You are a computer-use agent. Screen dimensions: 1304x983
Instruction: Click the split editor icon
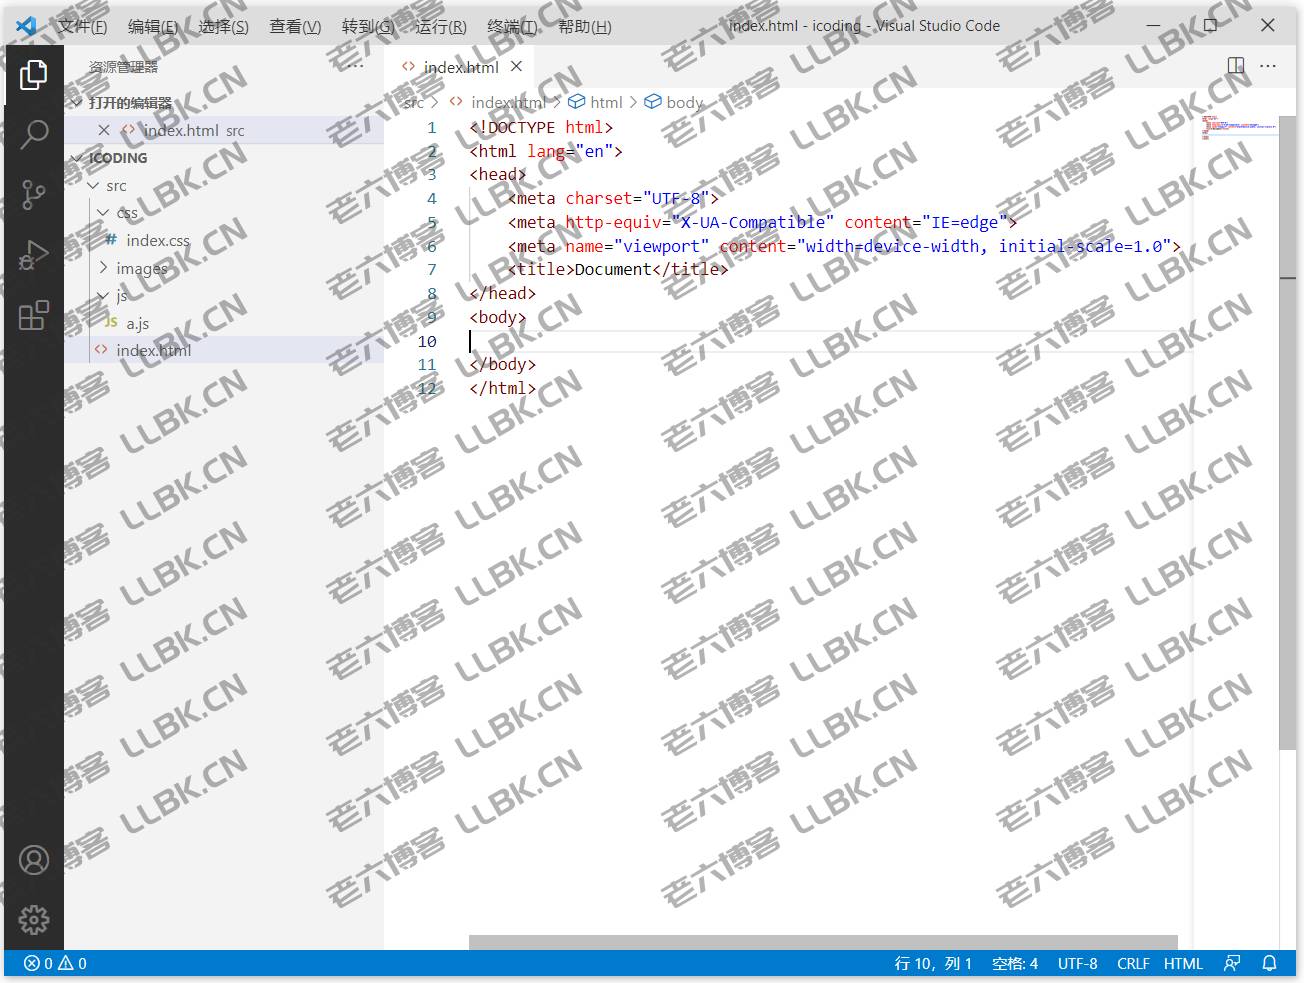click(1236, 66)
